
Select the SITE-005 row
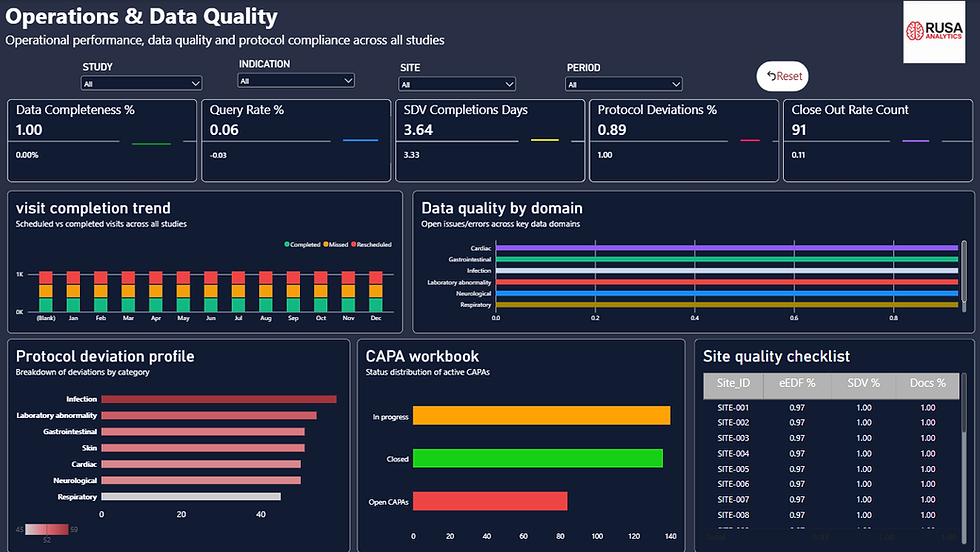831,469
